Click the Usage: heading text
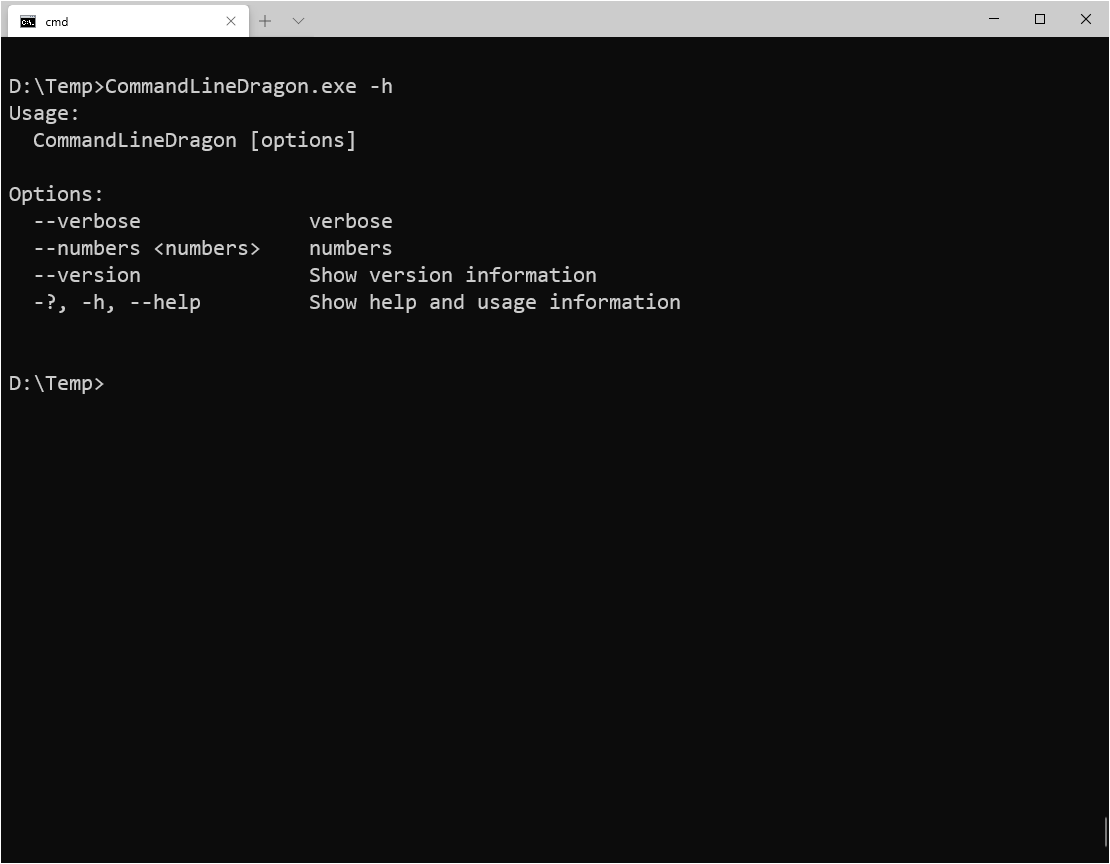This screenshot has width=1110, height=864. pyautogui.click(x=42, y=113)
